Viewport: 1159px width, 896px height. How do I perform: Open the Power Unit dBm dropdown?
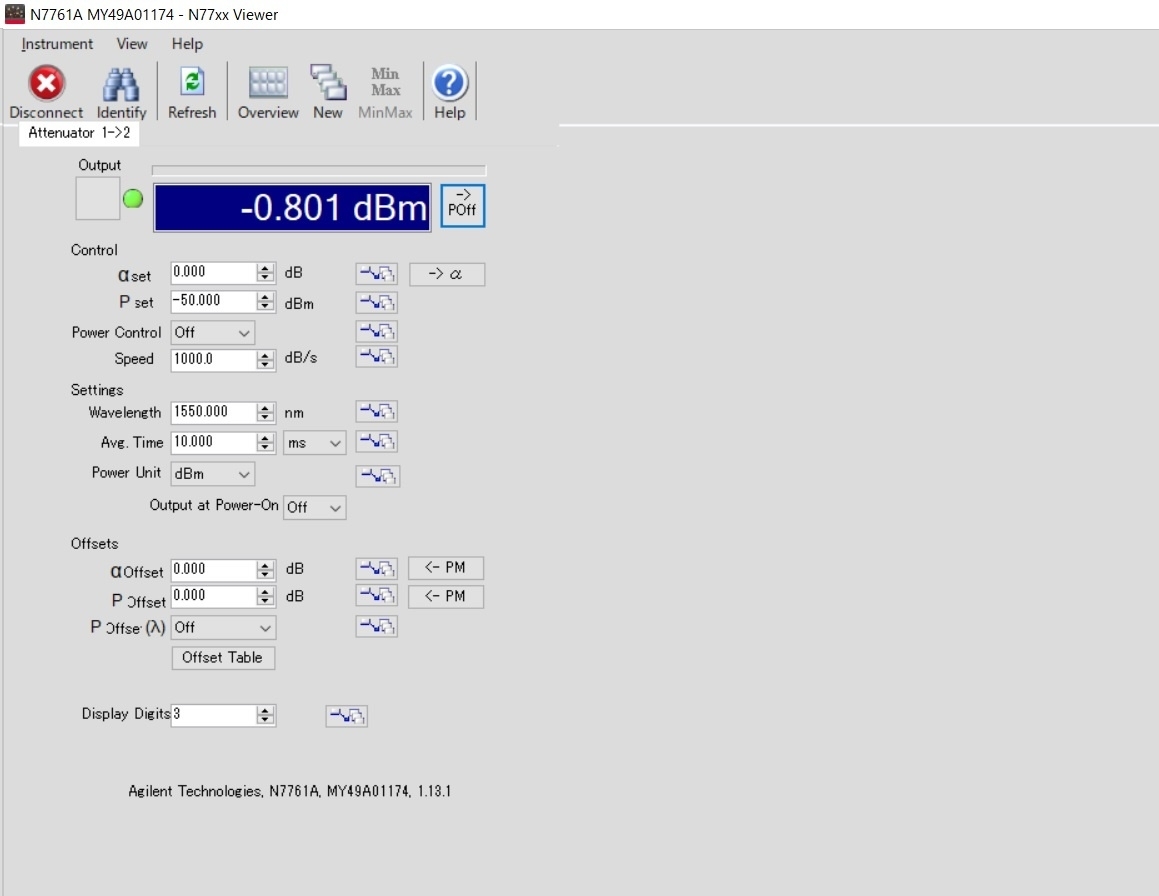point(213,473)
